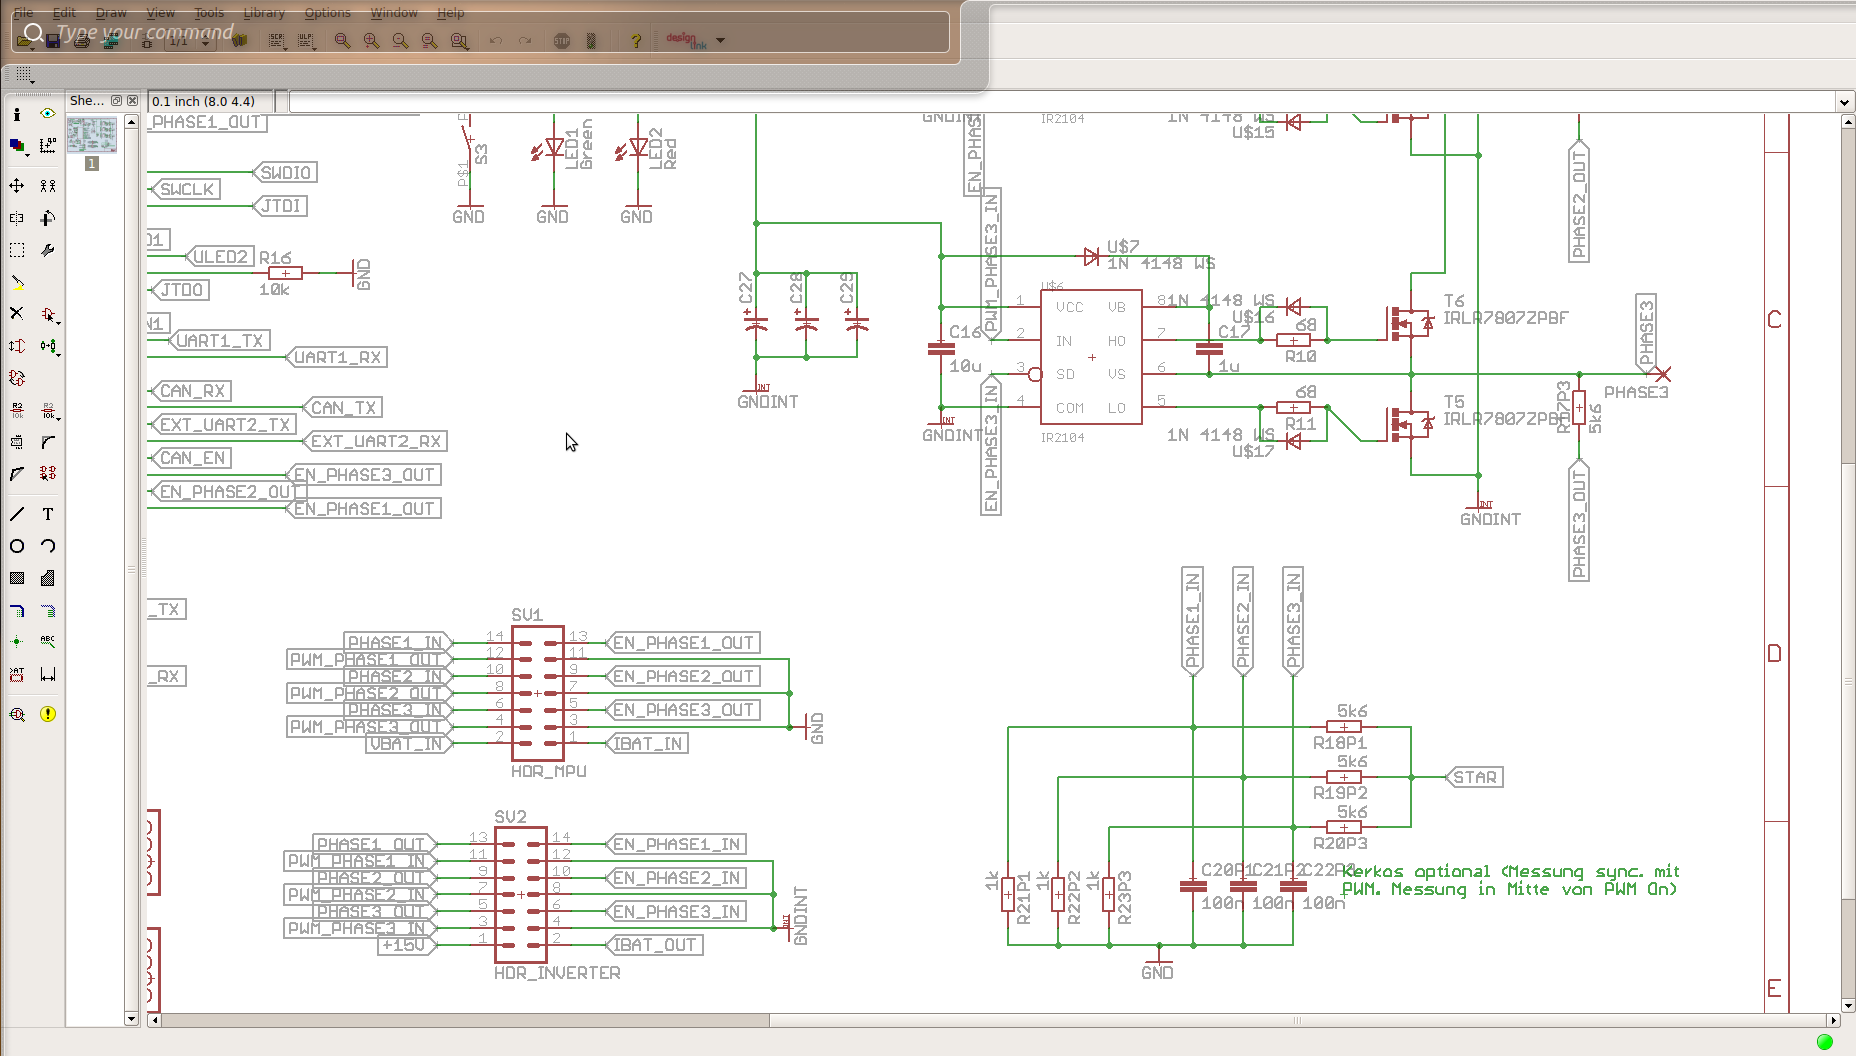Screen dimensions: 1856x1056
Task: Click the Zoom to fit magnifier
Action: [342, 41]
